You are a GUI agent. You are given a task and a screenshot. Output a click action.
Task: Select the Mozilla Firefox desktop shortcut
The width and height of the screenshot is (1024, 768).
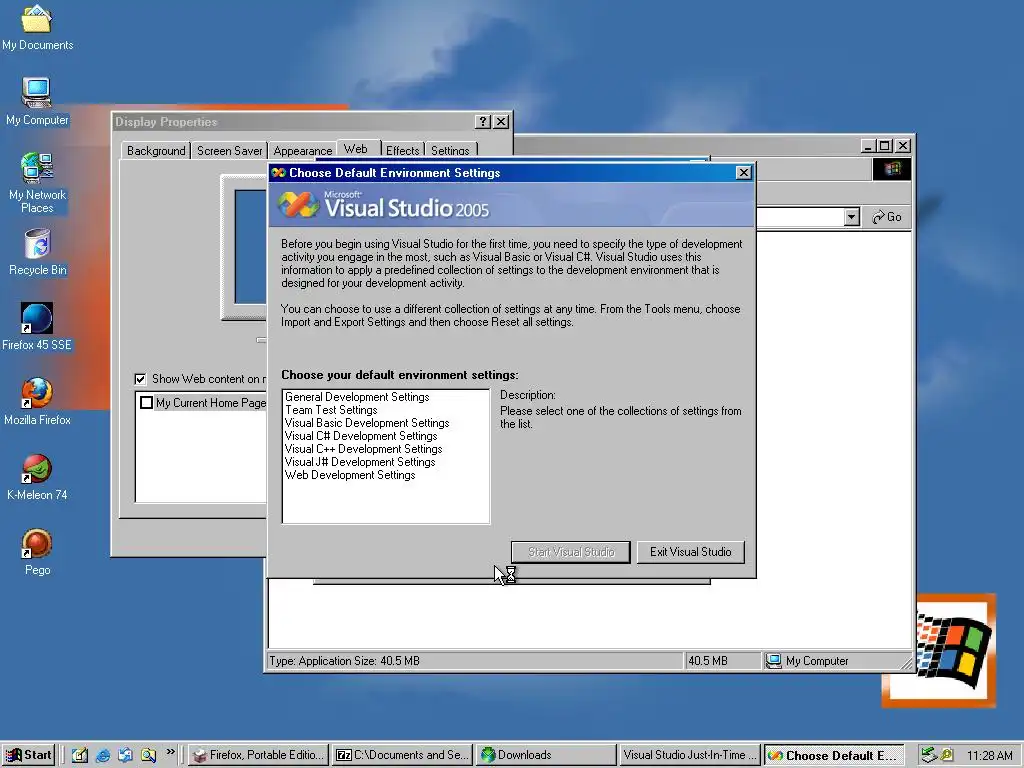tap(37, 402)
